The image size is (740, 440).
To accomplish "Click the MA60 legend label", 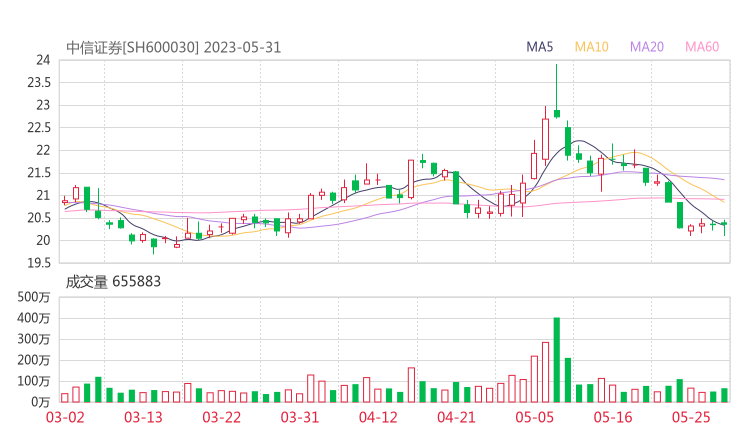I will point(702,47).
